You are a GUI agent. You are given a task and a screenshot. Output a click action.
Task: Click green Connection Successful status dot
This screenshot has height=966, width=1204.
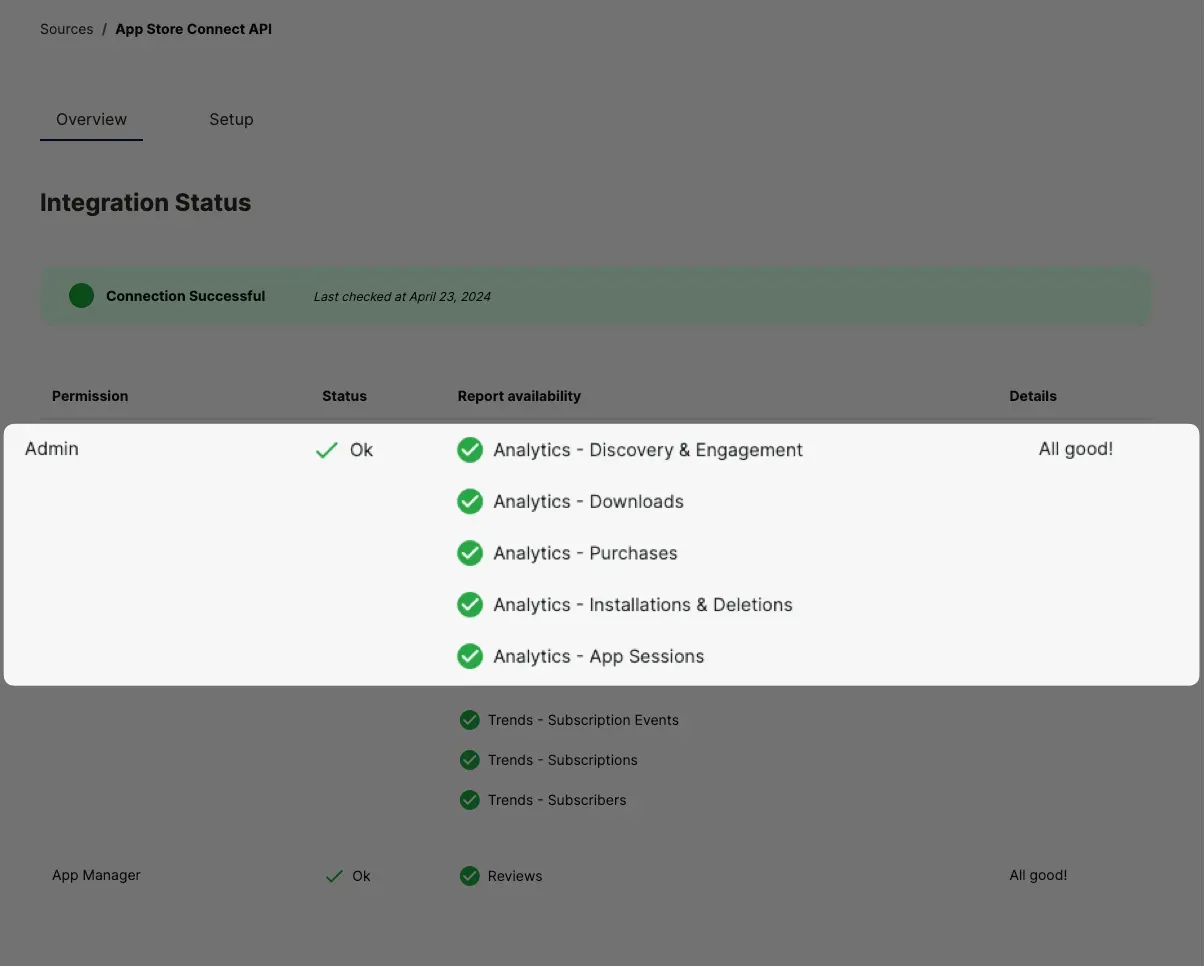81,296
